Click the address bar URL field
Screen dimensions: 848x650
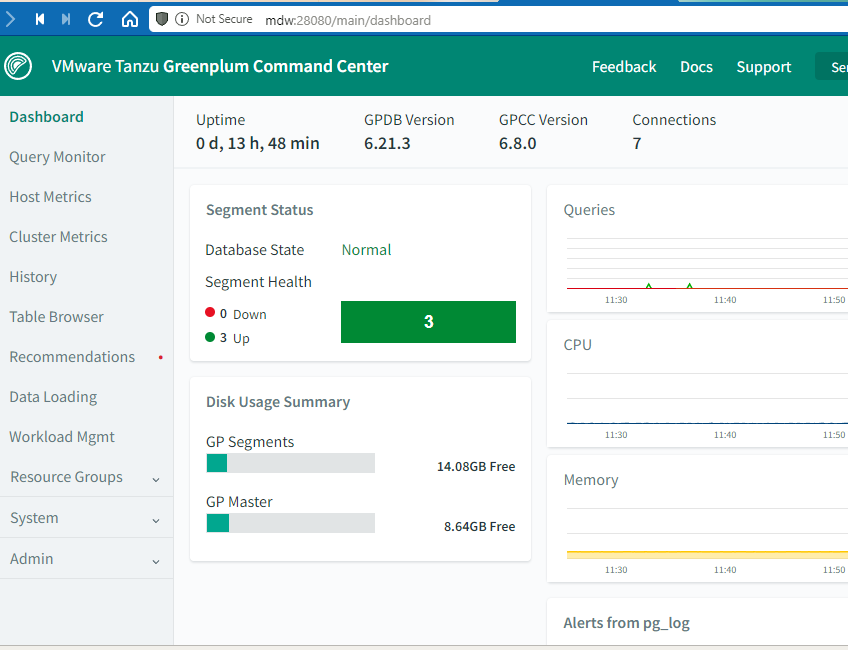pyautogui.click(x=498, y=20)
